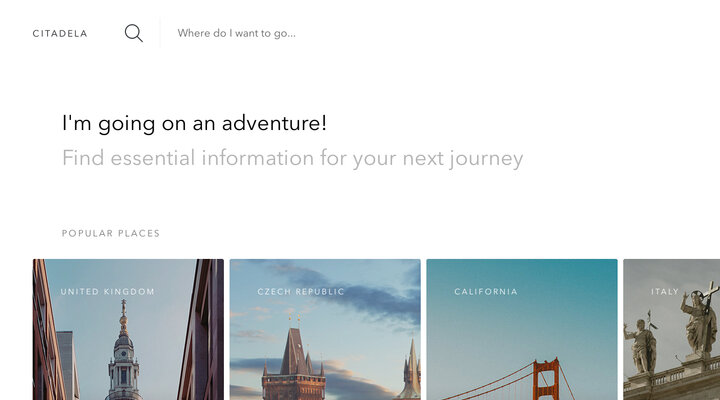Screen dimensions: 720x400
Task: Click the "Find essential information" subtitle text
Action: click(x=292, y=158)
